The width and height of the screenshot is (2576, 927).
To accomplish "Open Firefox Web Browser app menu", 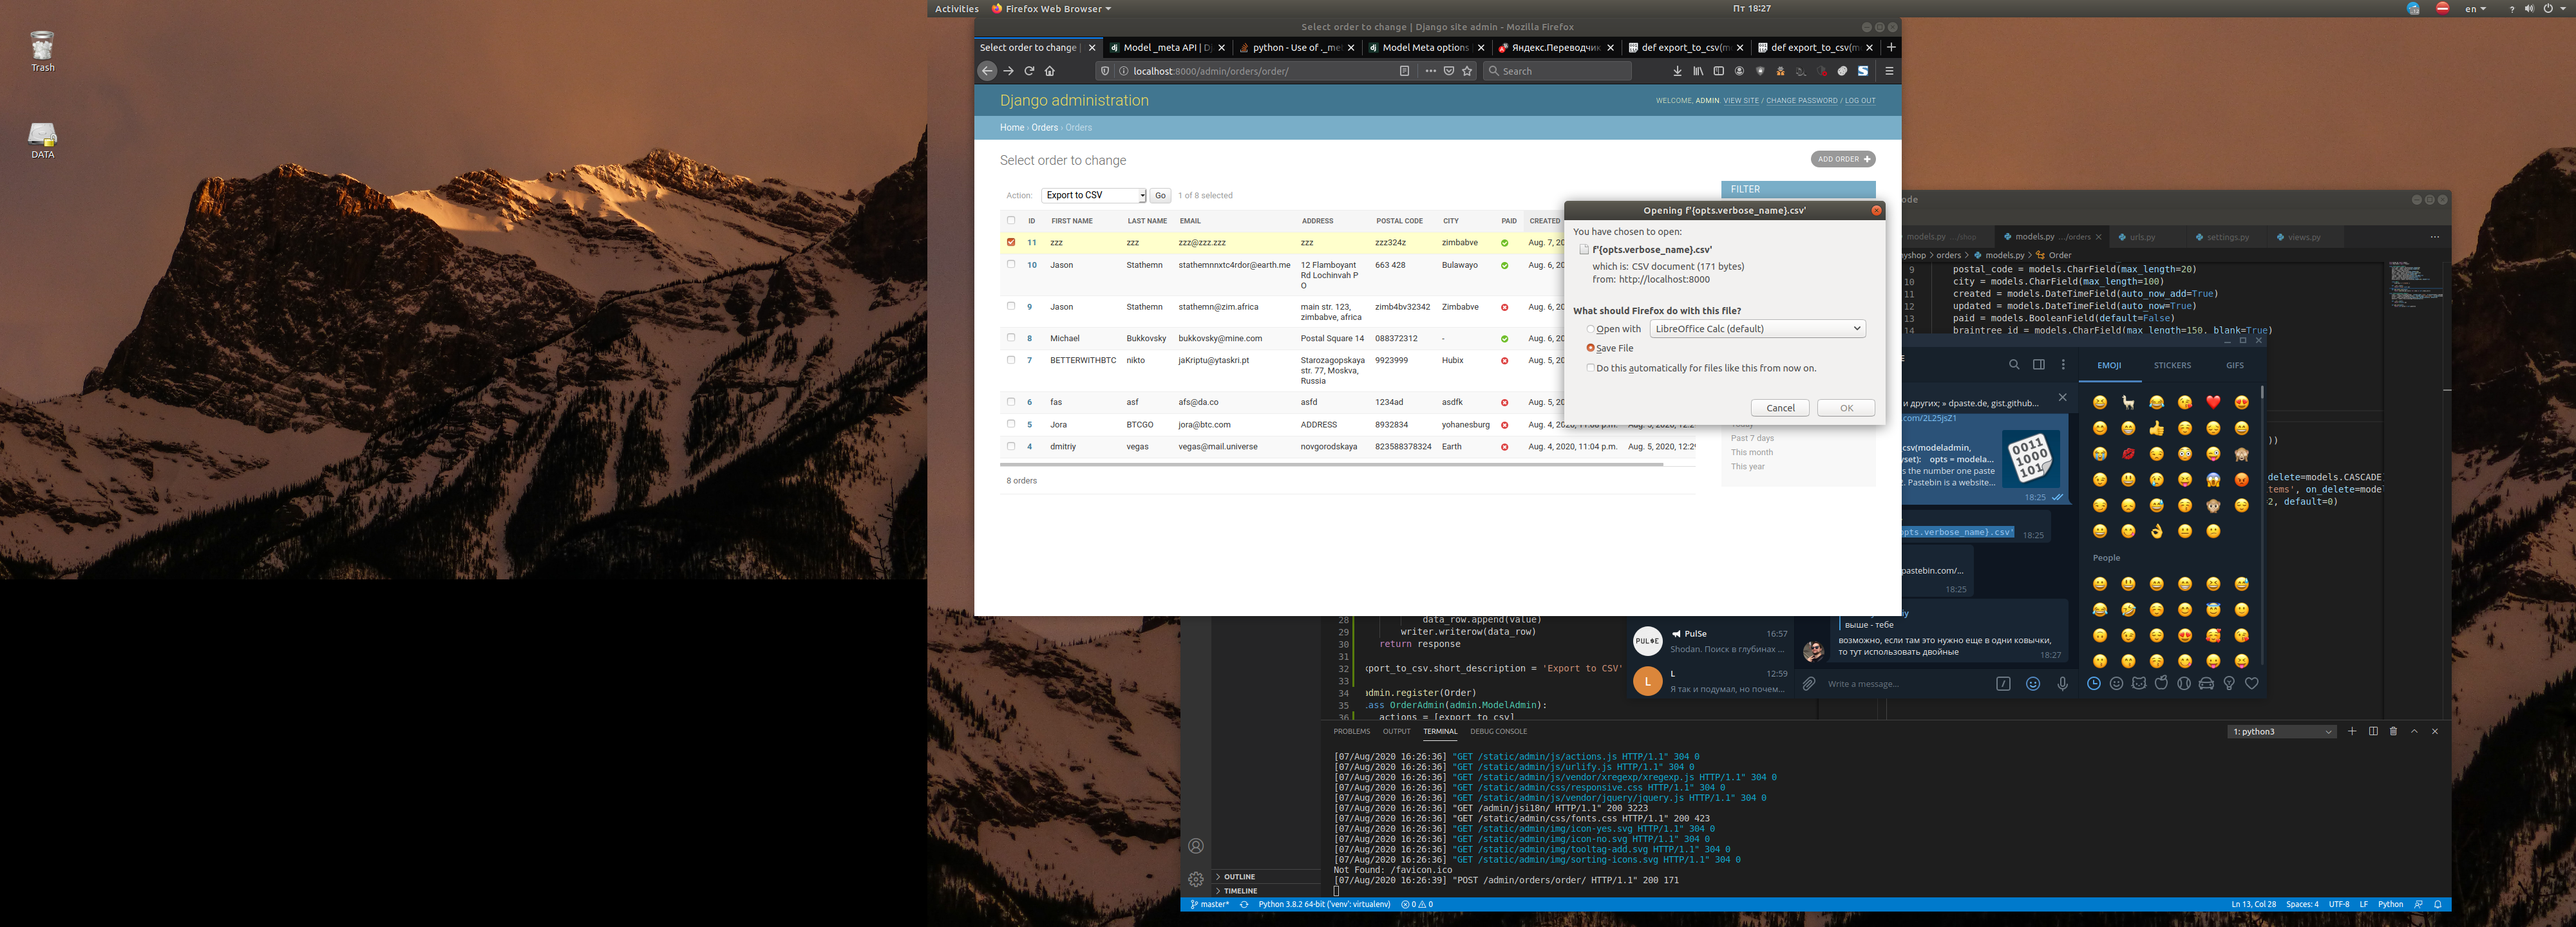I will (1051, 9).
